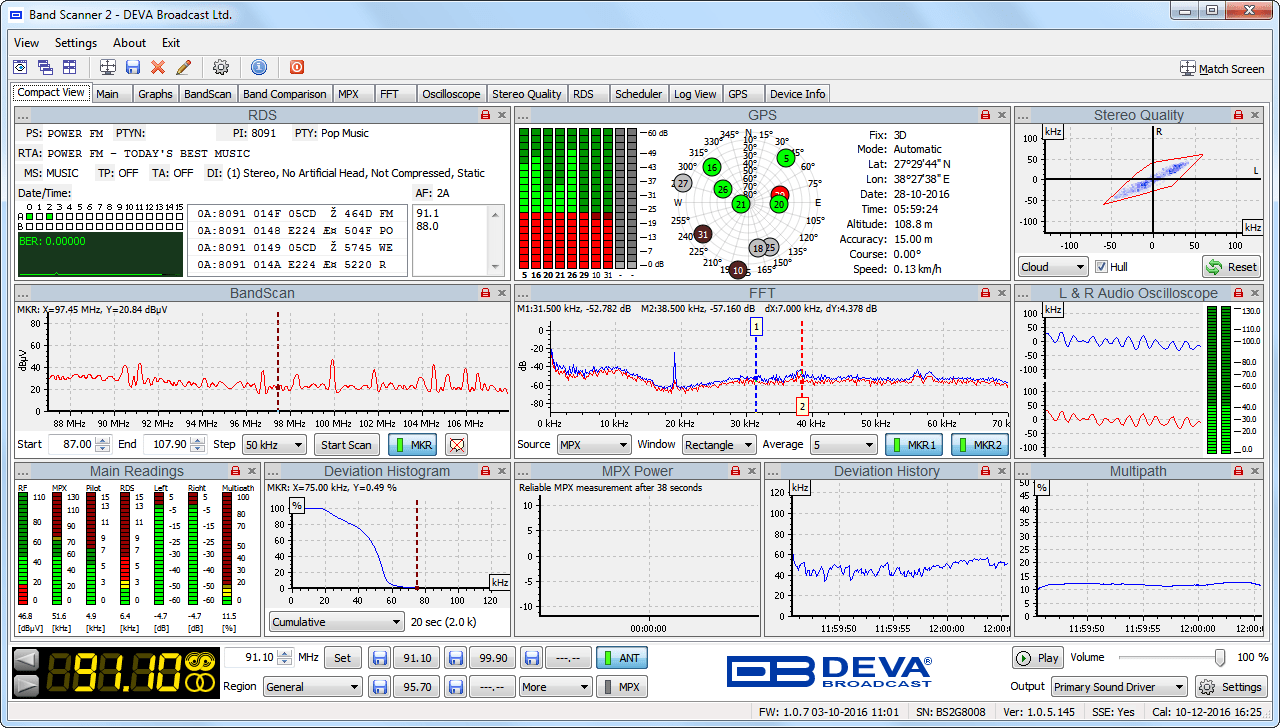Viewport: 1280px width, 728px height.
Task: Click the tune down left arrow button
Action: click(x=26, y=660)
